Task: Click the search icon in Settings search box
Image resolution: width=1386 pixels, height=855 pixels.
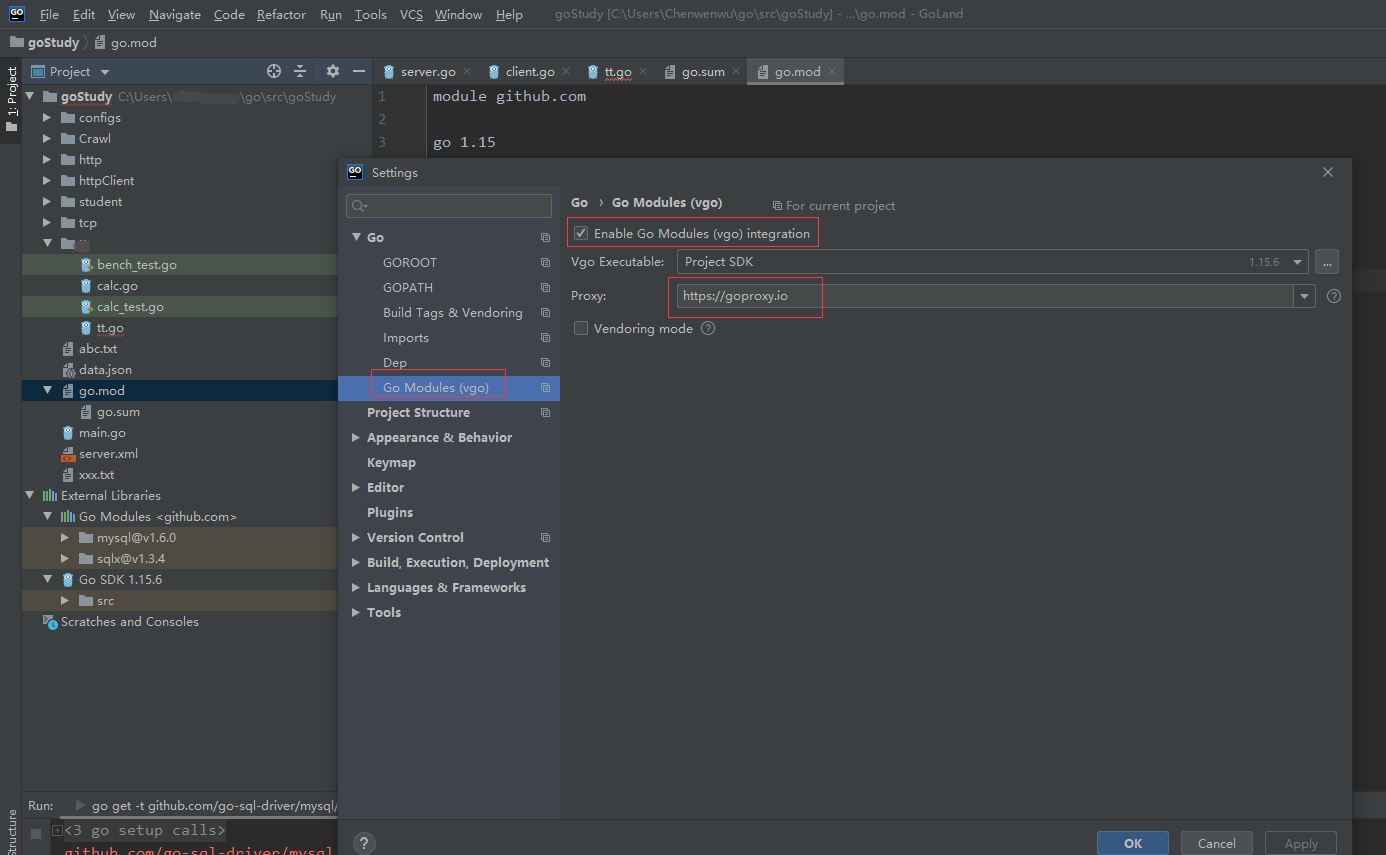Action: click(x=358, y=206)
